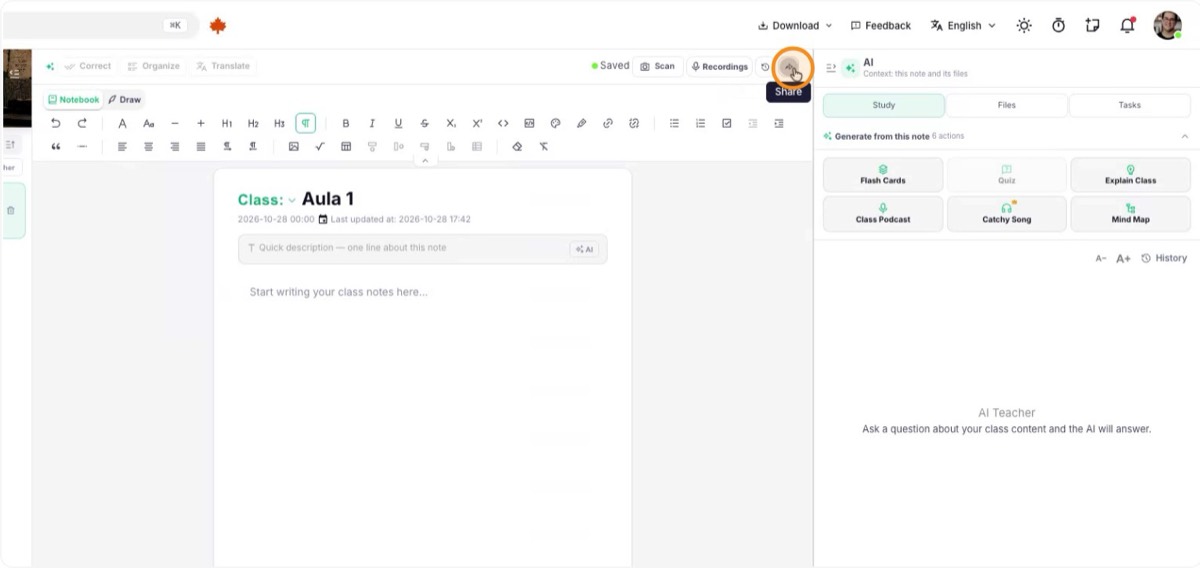The image size is (1200, 568).
Task: Apply Heading 3 style
Action: click(x=279, y=123)
